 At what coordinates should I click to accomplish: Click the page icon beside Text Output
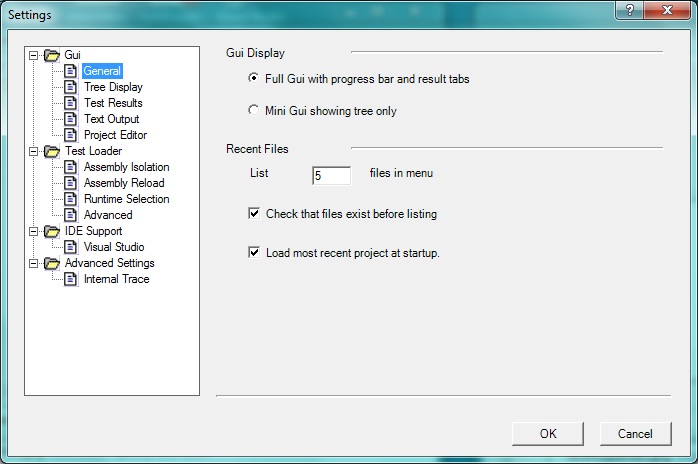(71, 119)
